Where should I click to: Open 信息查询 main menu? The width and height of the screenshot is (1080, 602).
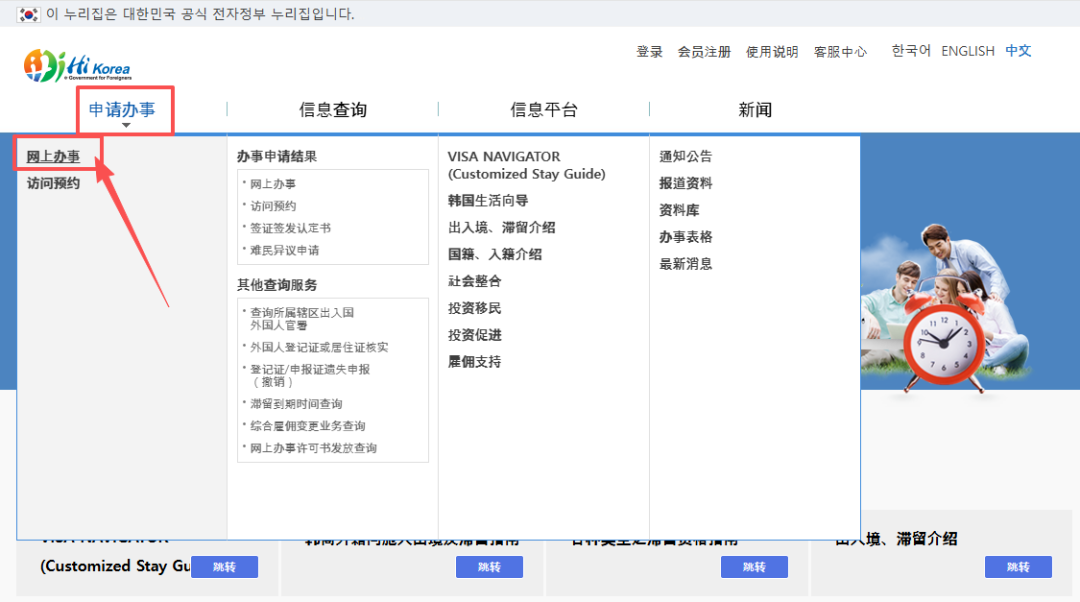(x=333, y=110)
